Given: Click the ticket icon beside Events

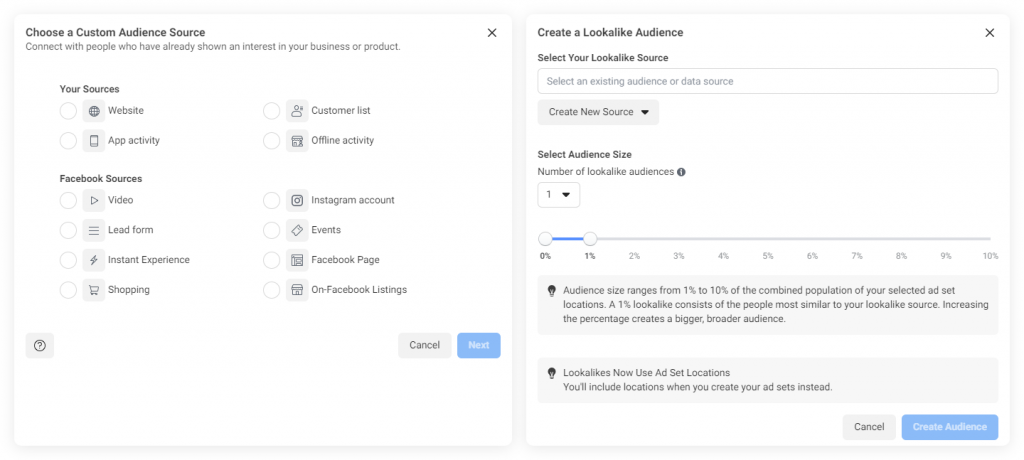Looking at the screenshot, I should coord(297,230).
